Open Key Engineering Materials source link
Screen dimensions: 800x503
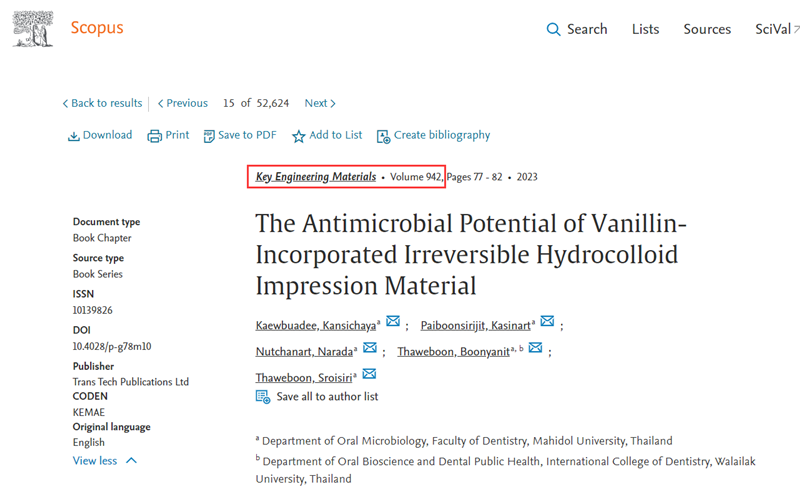point(316,177)
